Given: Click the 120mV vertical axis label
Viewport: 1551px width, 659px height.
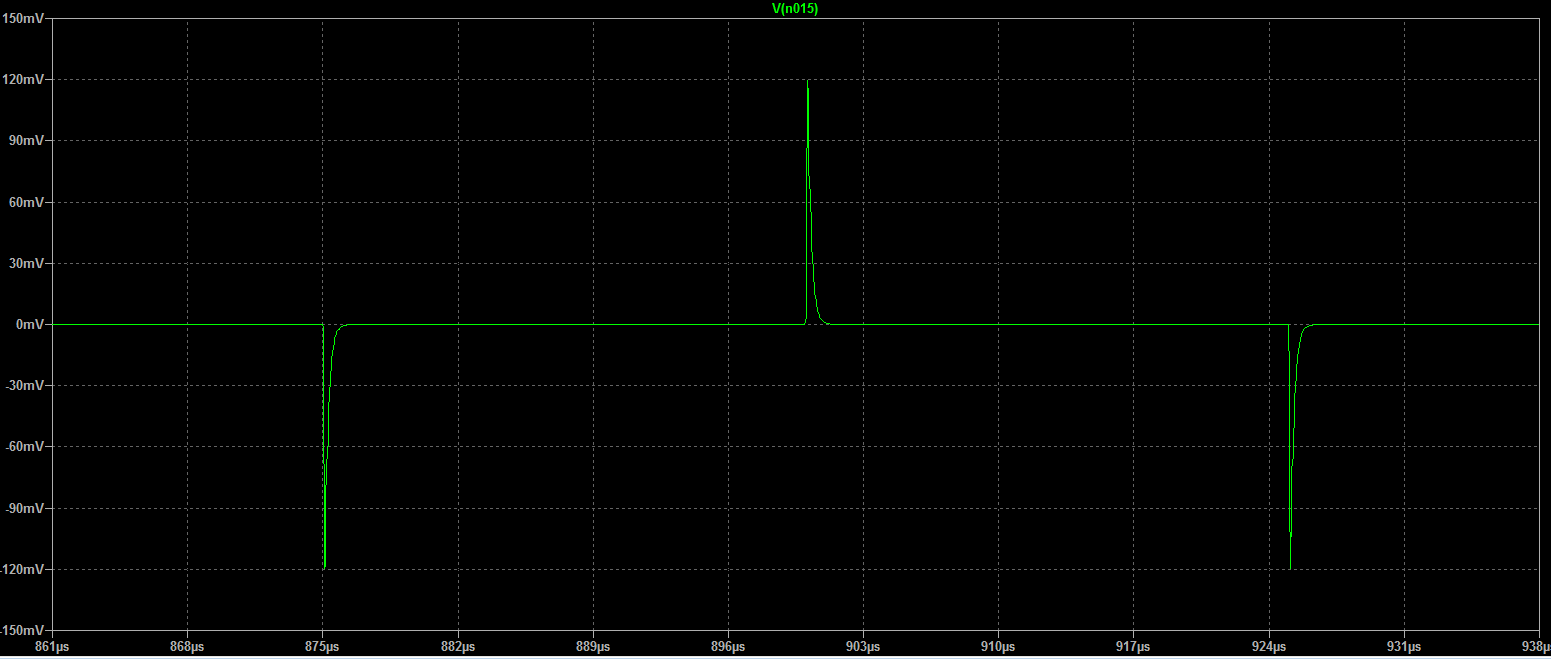Looking at the screenshot, I should click(23, 79).
